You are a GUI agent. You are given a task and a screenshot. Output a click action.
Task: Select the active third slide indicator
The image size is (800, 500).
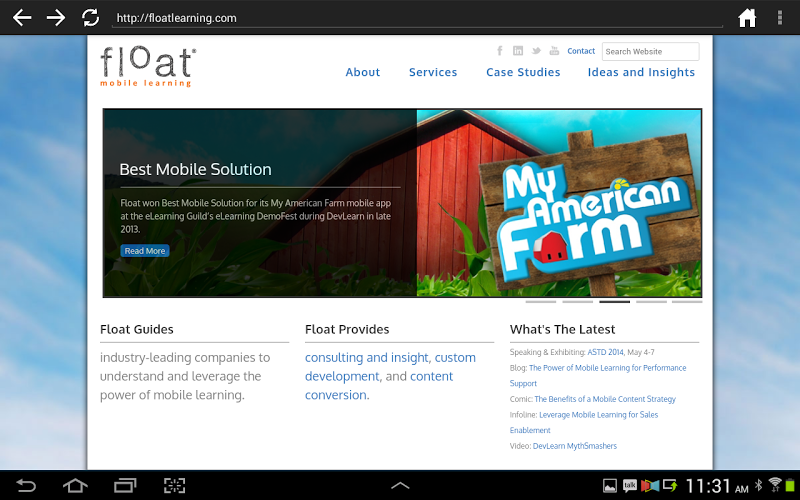614,302
